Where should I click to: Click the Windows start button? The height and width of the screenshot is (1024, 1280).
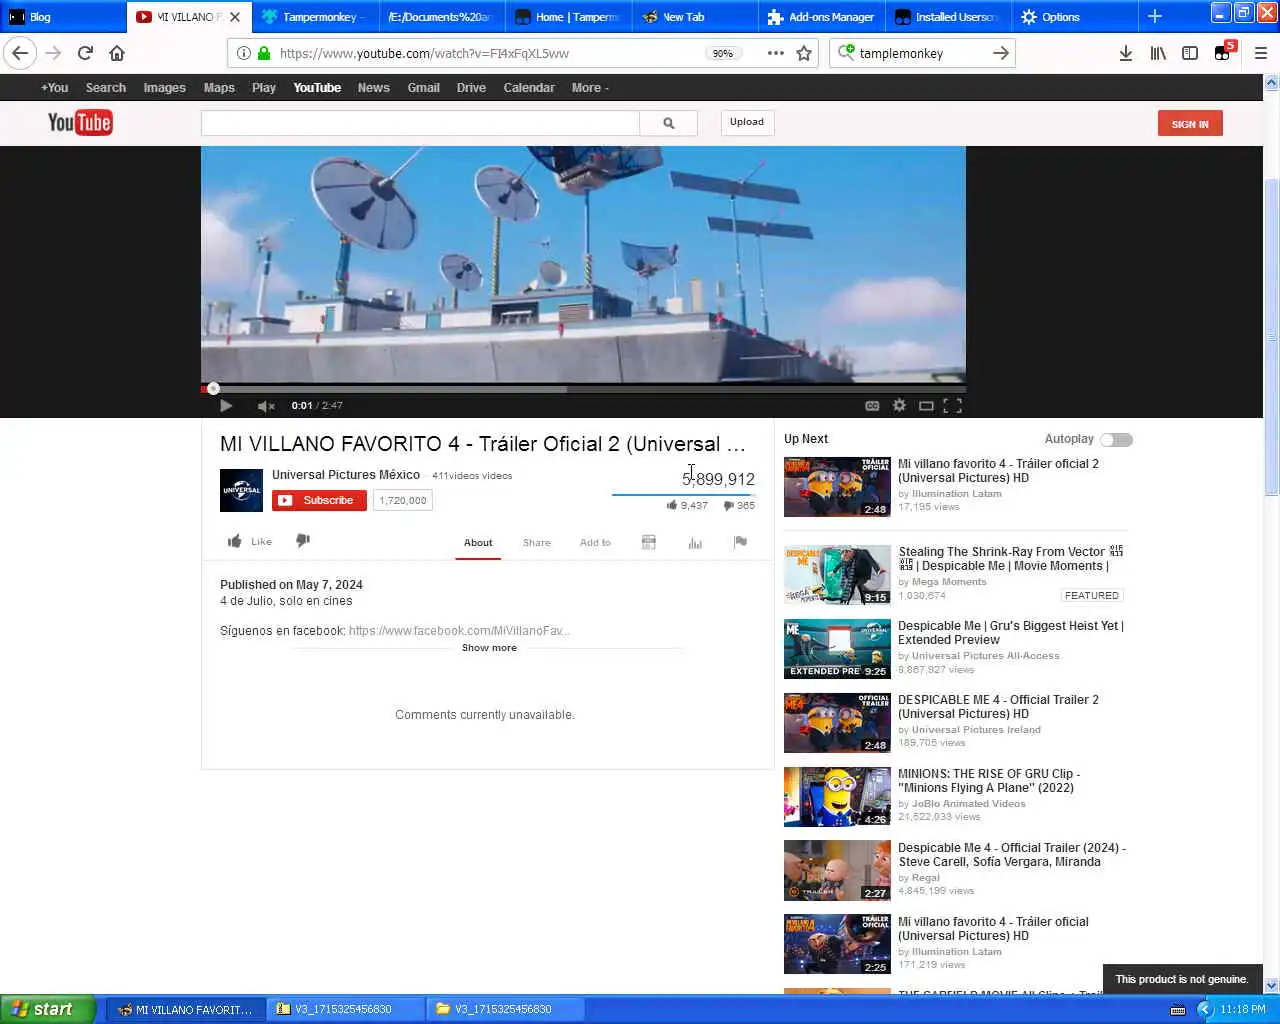pos(48,1009)
